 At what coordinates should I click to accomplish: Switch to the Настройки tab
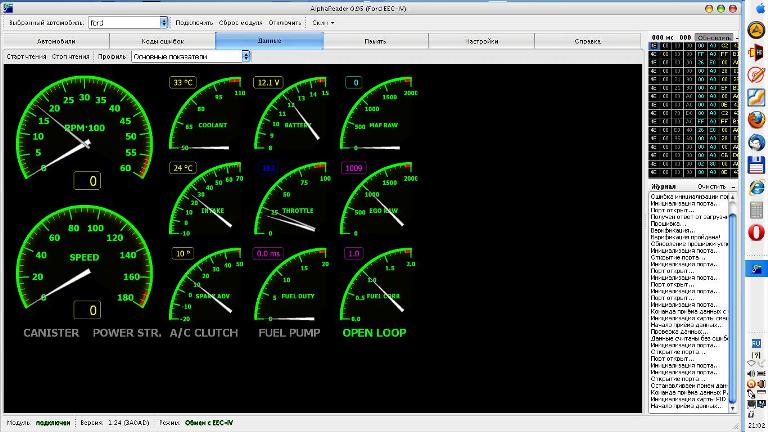(x=482, y=41)
